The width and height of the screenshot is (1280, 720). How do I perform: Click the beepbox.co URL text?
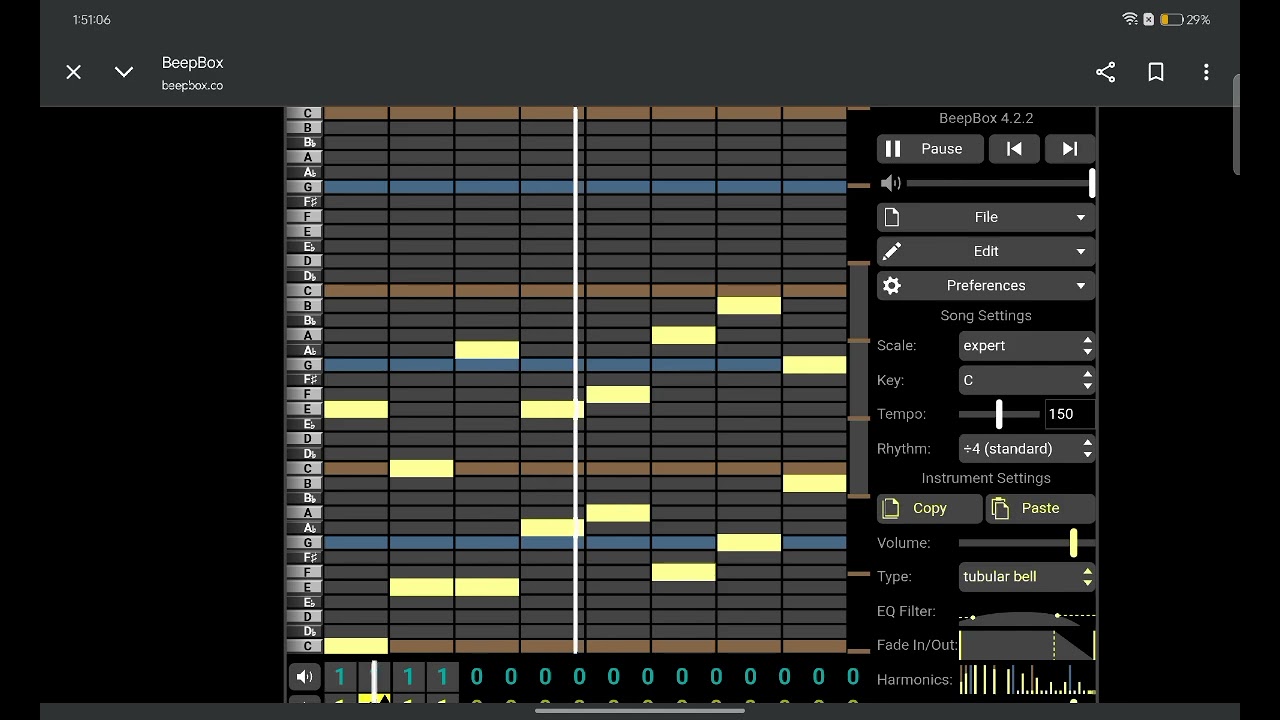(x=192, y=86)
